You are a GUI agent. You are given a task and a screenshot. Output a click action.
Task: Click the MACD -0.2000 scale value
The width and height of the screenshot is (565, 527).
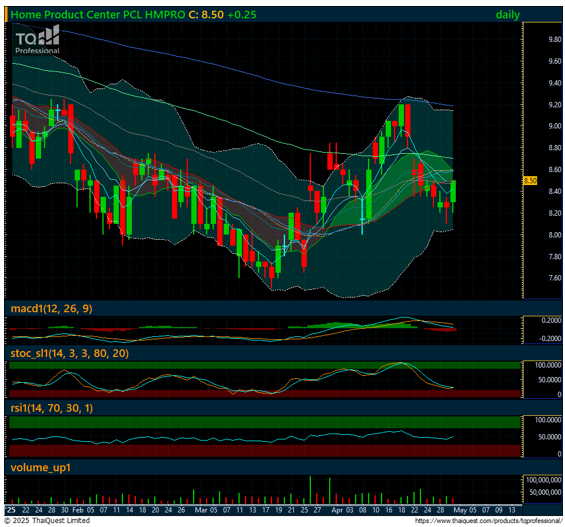pos(550,339)
